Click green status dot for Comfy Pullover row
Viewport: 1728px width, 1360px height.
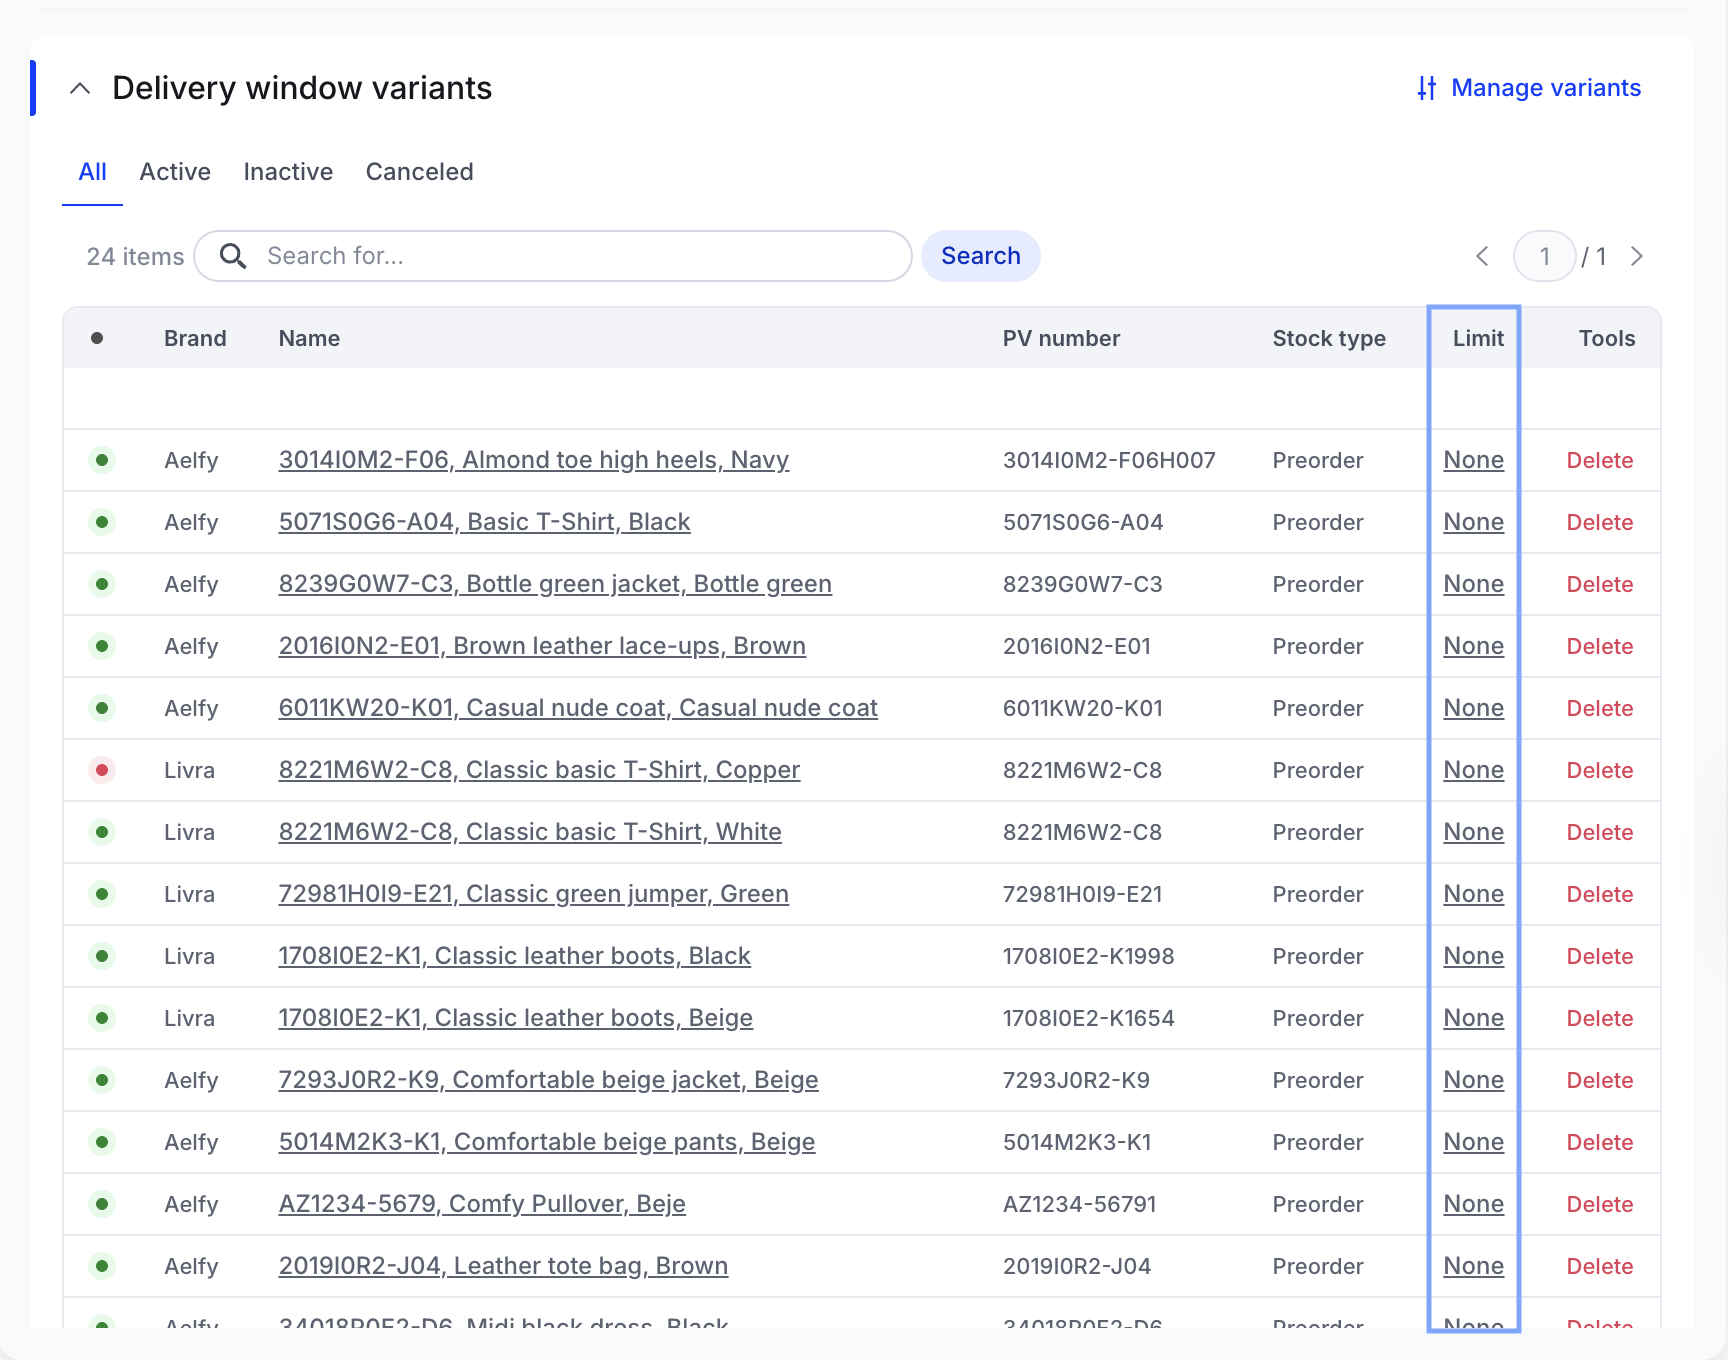pyautogui.click(x=102, y=1204)
